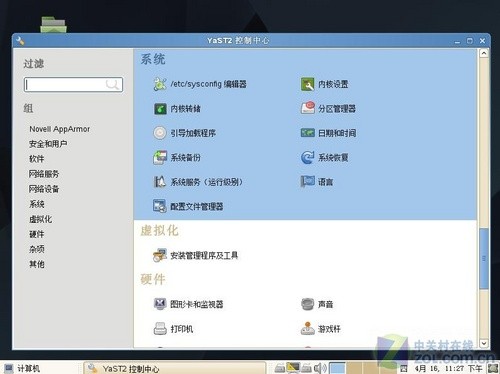
Task: Switch to the first workspace in pager
Action: click(x=337, y=368)
